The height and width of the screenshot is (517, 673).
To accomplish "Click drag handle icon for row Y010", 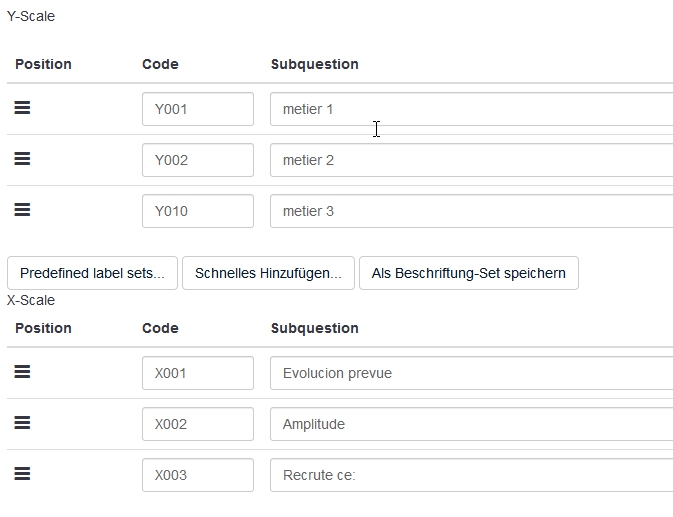I will tap(22, 210).
